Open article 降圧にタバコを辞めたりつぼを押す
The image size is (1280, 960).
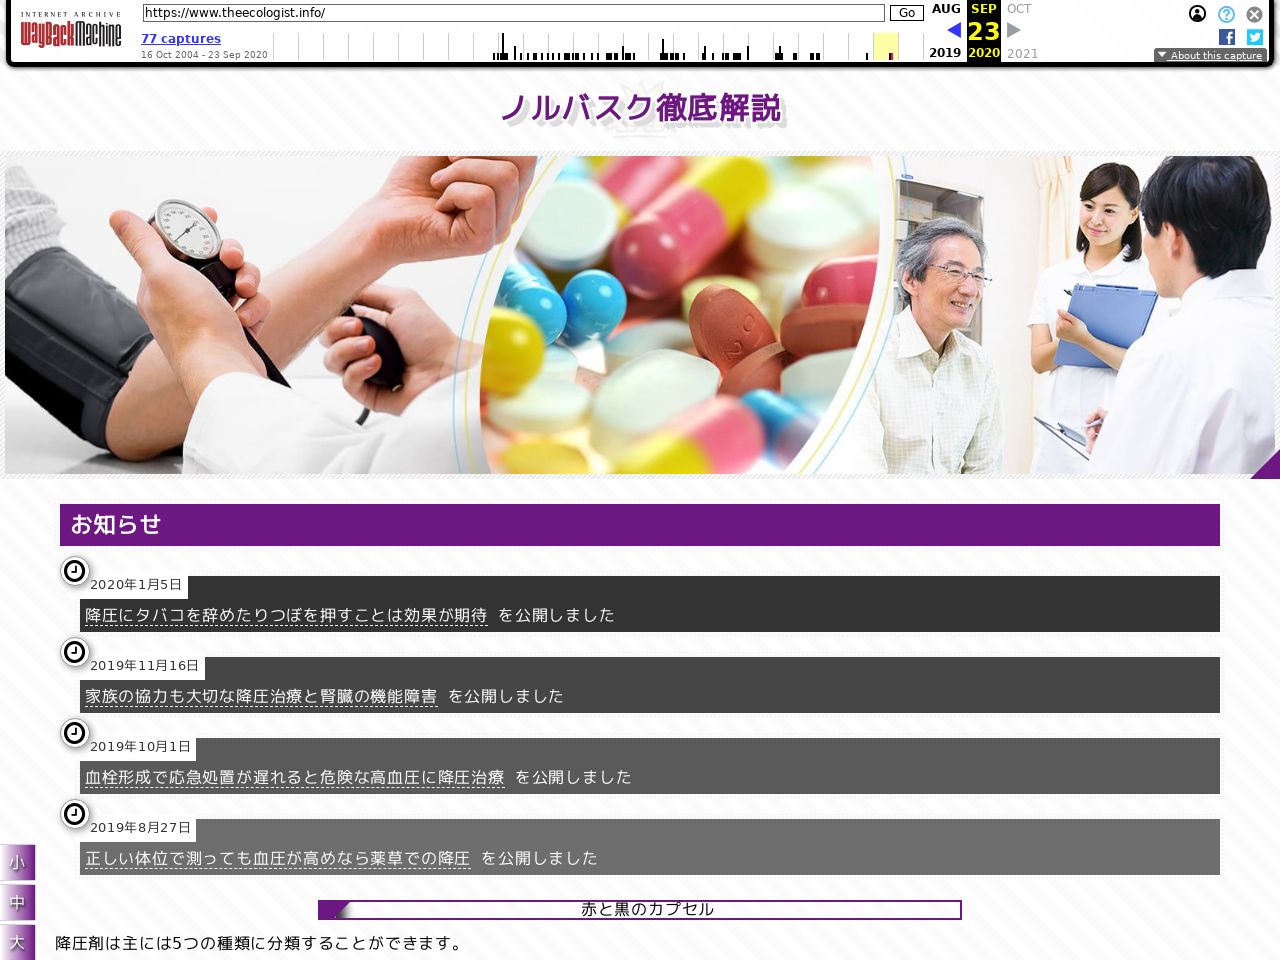point(286,615)
